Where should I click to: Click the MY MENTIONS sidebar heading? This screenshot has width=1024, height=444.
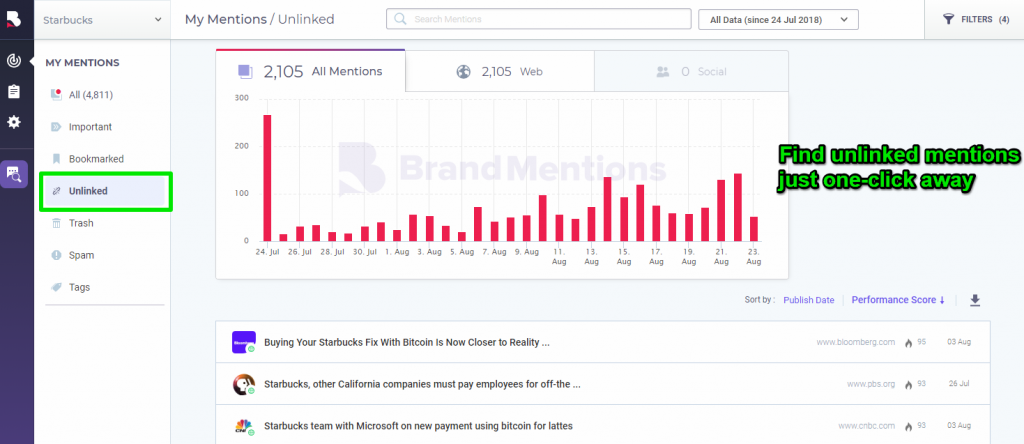point(82,63)
